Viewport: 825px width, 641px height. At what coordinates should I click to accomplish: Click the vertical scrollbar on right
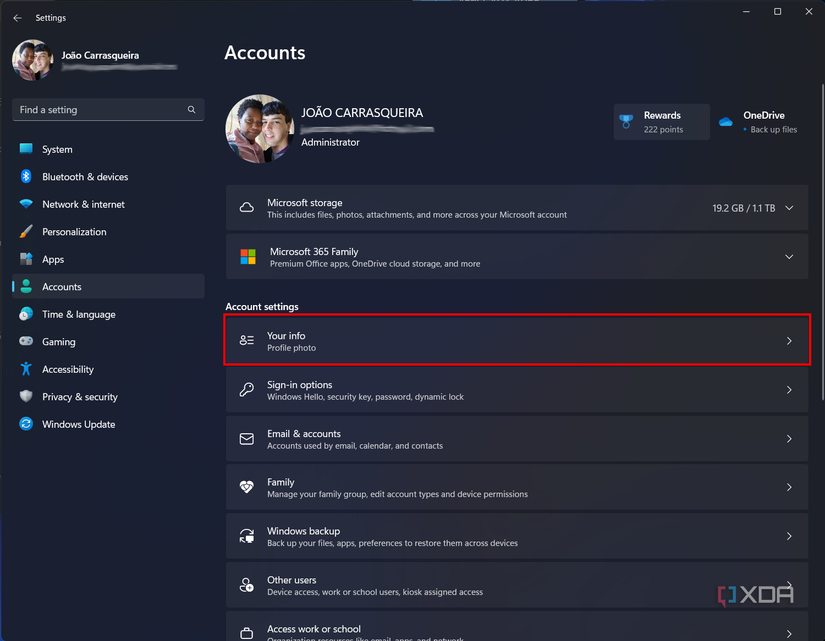click(x=822, y=242)
